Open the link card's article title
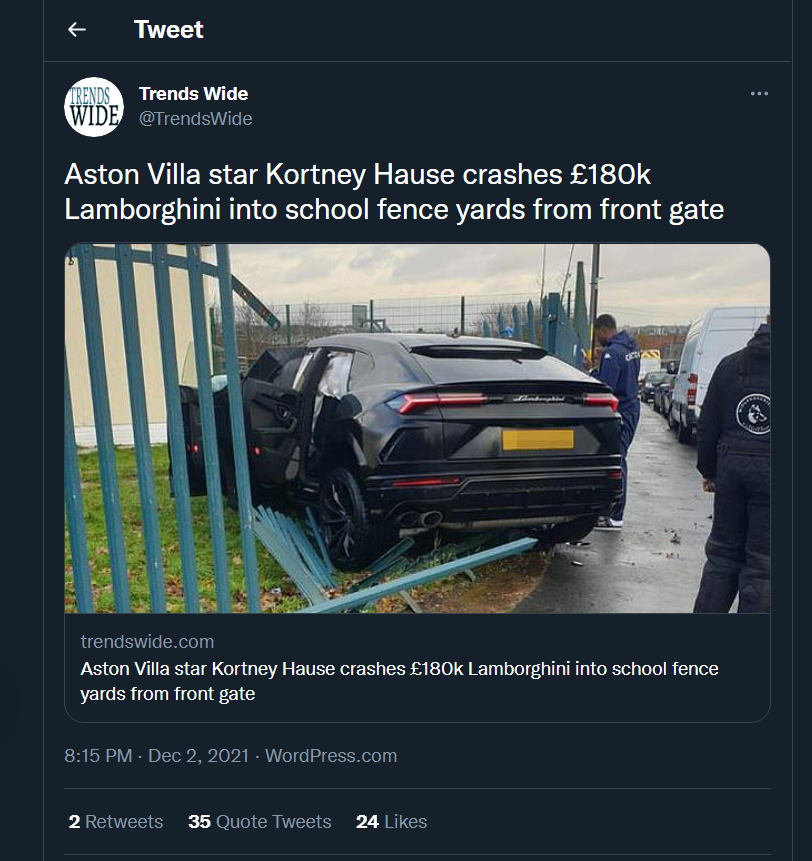 point(399,680)
